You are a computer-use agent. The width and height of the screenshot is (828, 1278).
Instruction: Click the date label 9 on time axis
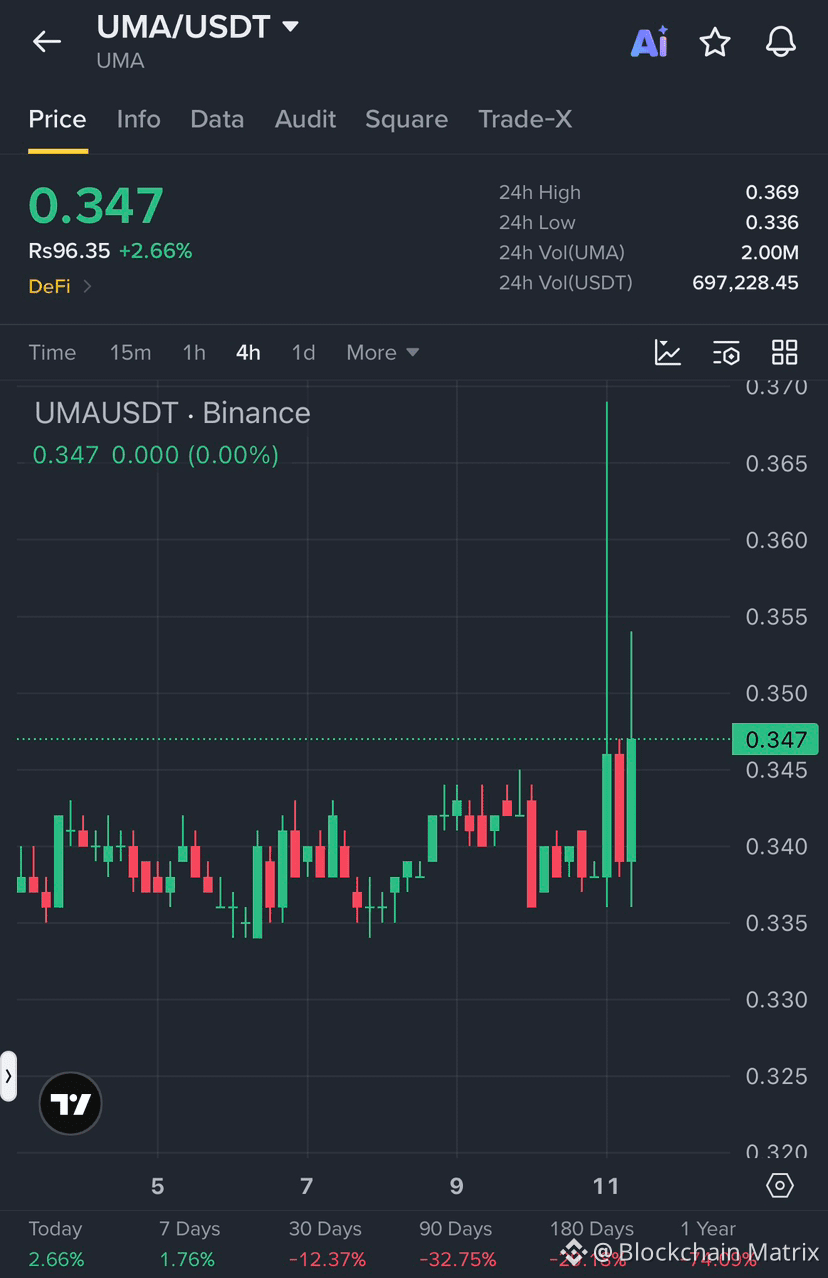tap(457, 1186)
